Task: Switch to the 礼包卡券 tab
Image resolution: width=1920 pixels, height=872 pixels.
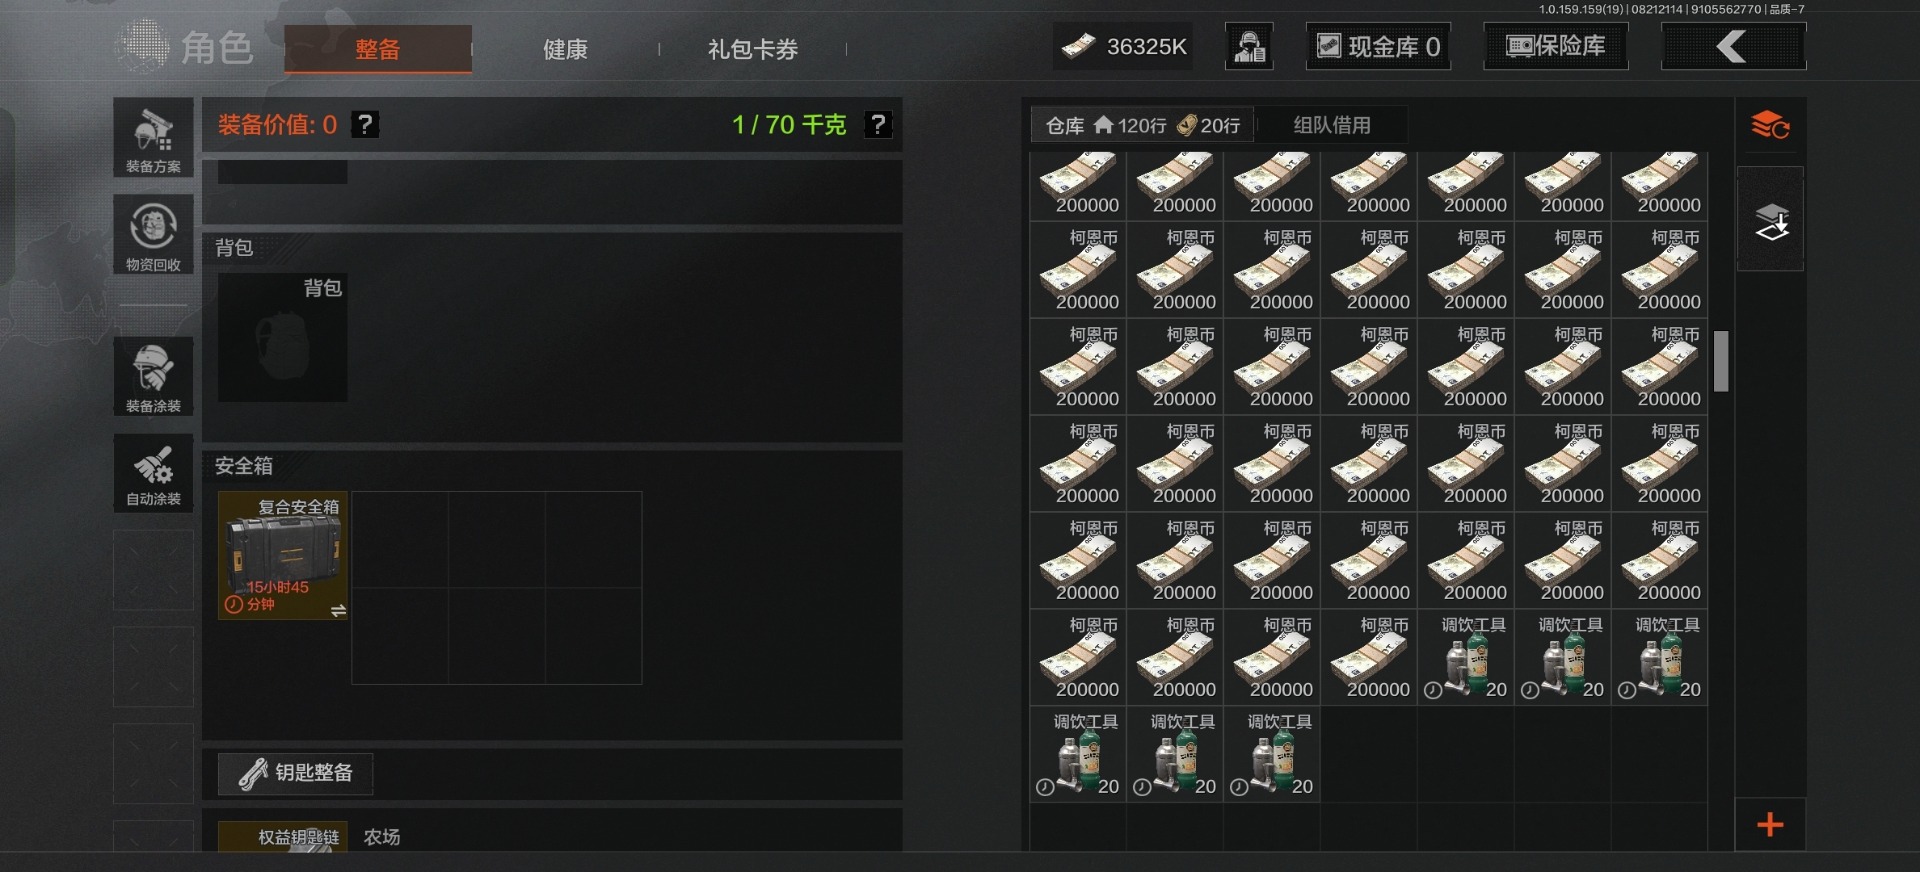Action: 753,49
